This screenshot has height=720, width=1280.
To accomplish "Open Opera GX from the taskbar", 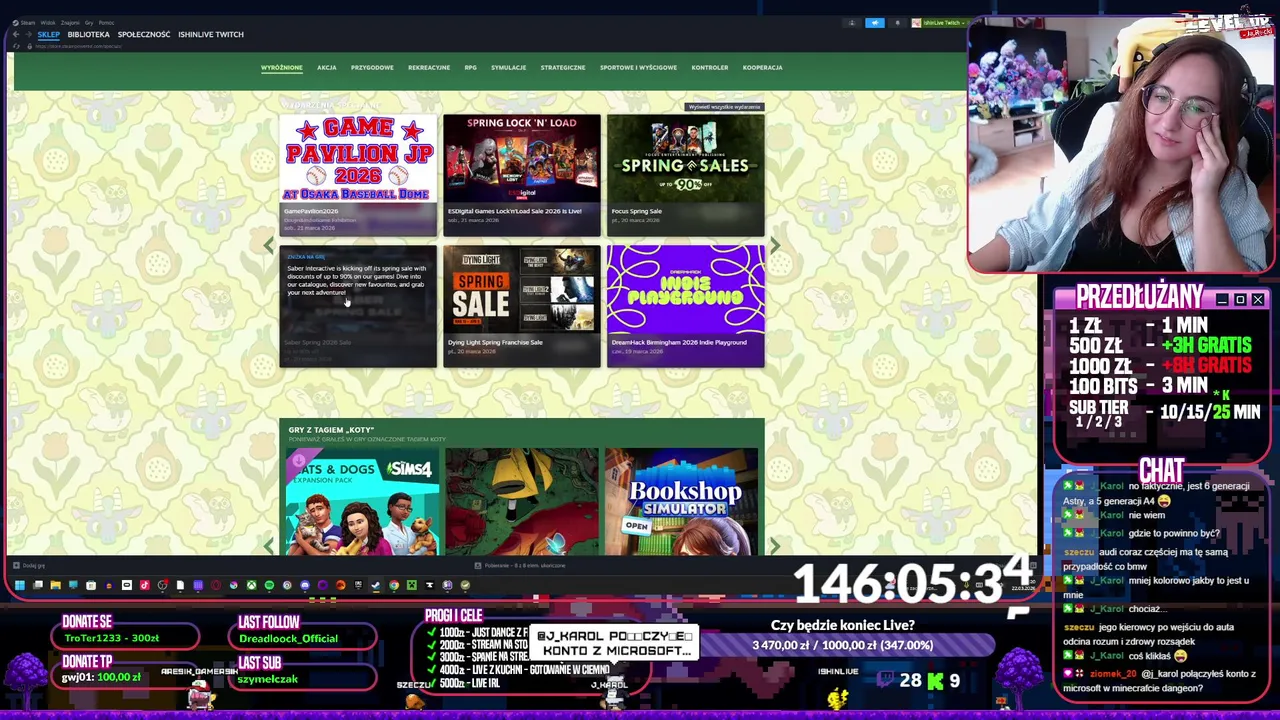I will [216, 585].
